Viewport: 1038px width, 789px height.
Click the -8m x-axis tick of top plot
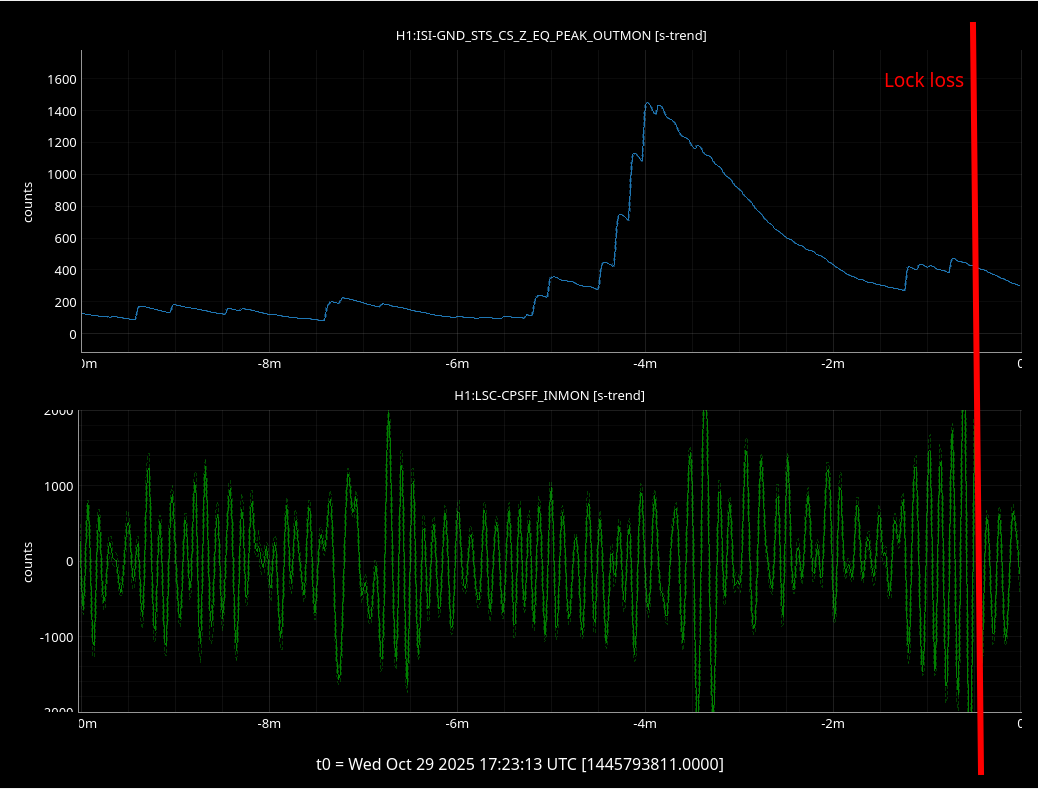[268, 363]
